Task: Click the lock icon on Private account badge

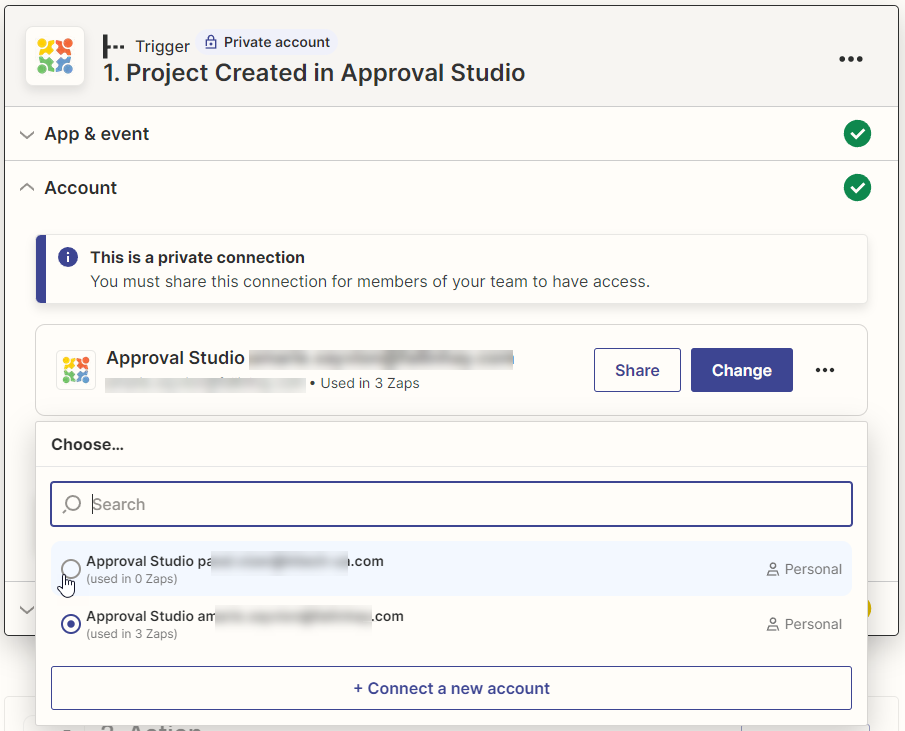Action: coord(210,43)
